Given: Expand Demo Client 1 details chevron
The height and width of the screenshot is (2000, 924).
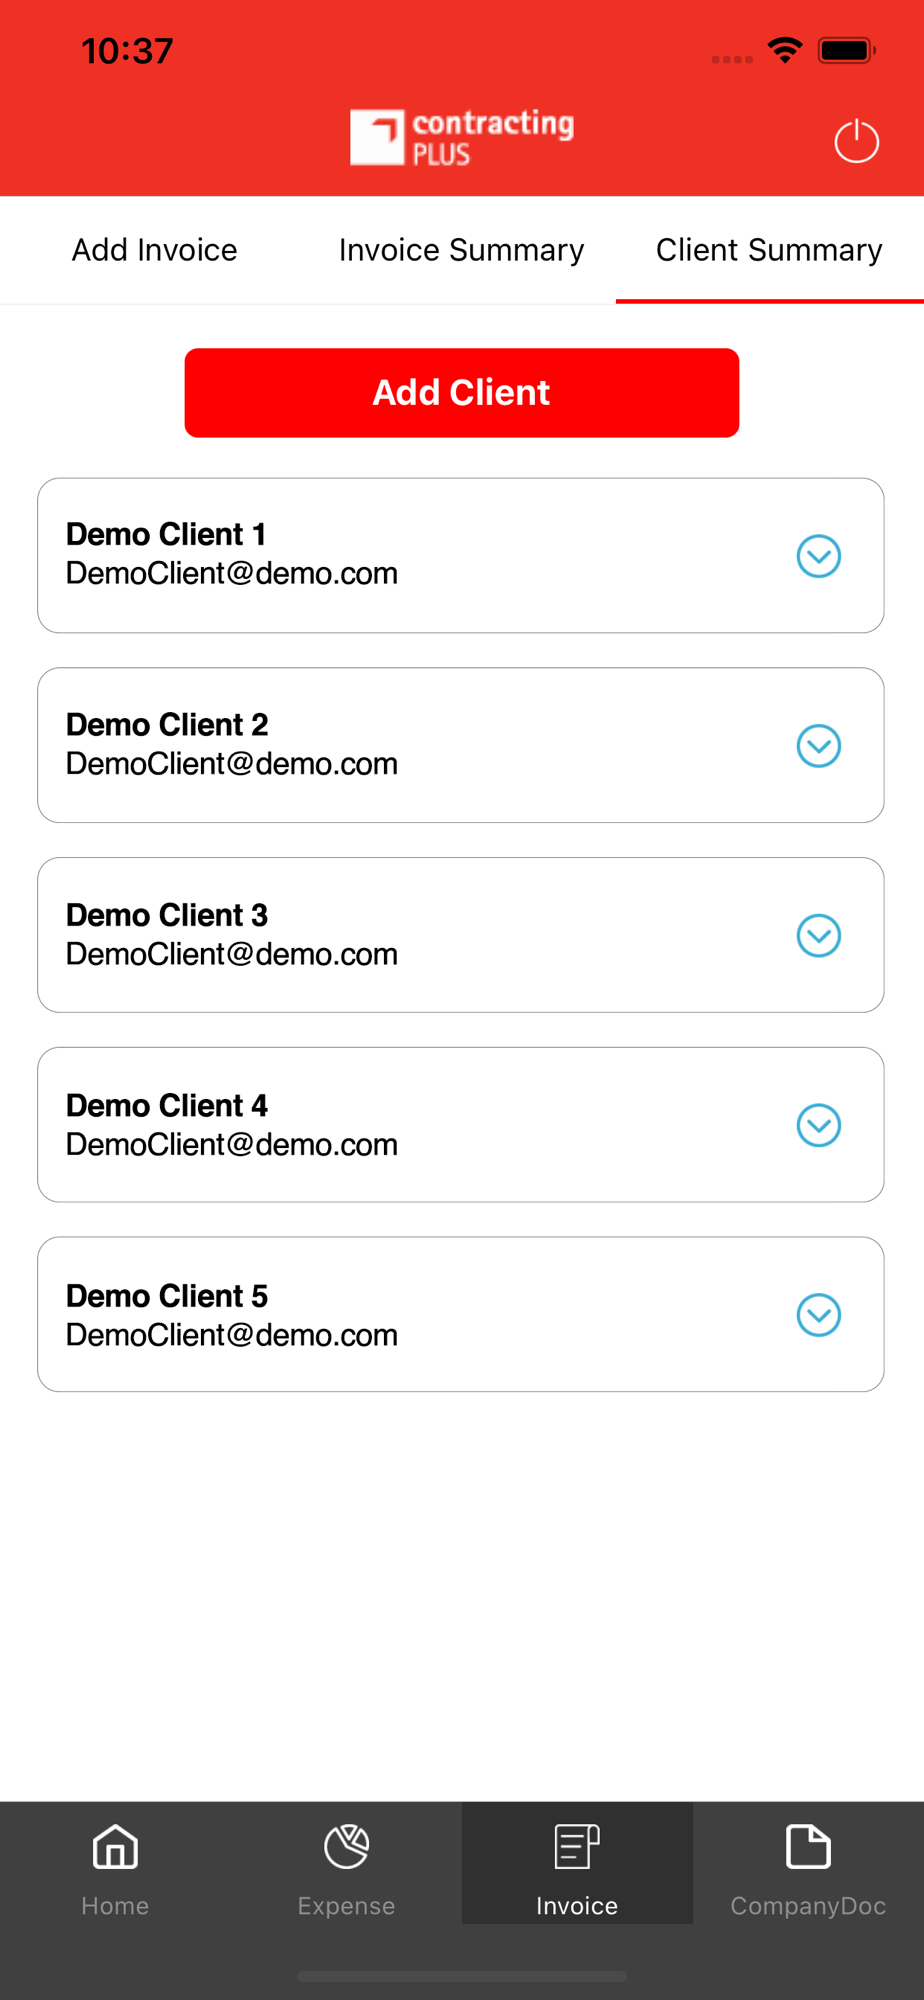Looking at the screenshot, I should click(818, 556).
